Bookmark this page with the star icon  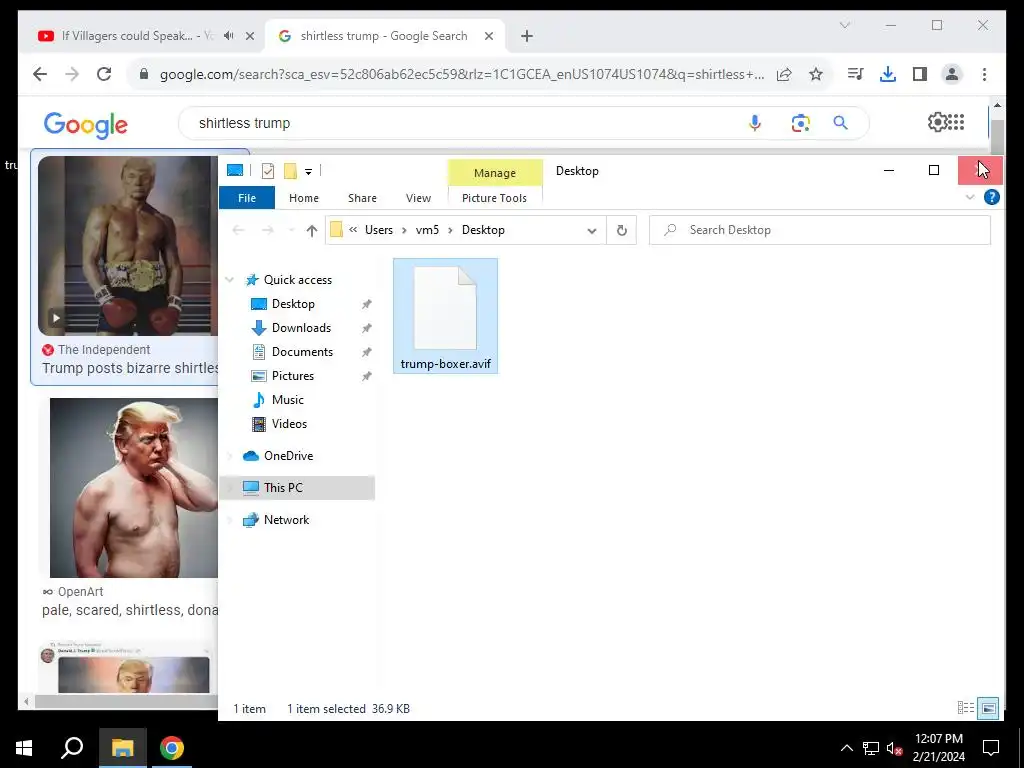coord(816,74)
